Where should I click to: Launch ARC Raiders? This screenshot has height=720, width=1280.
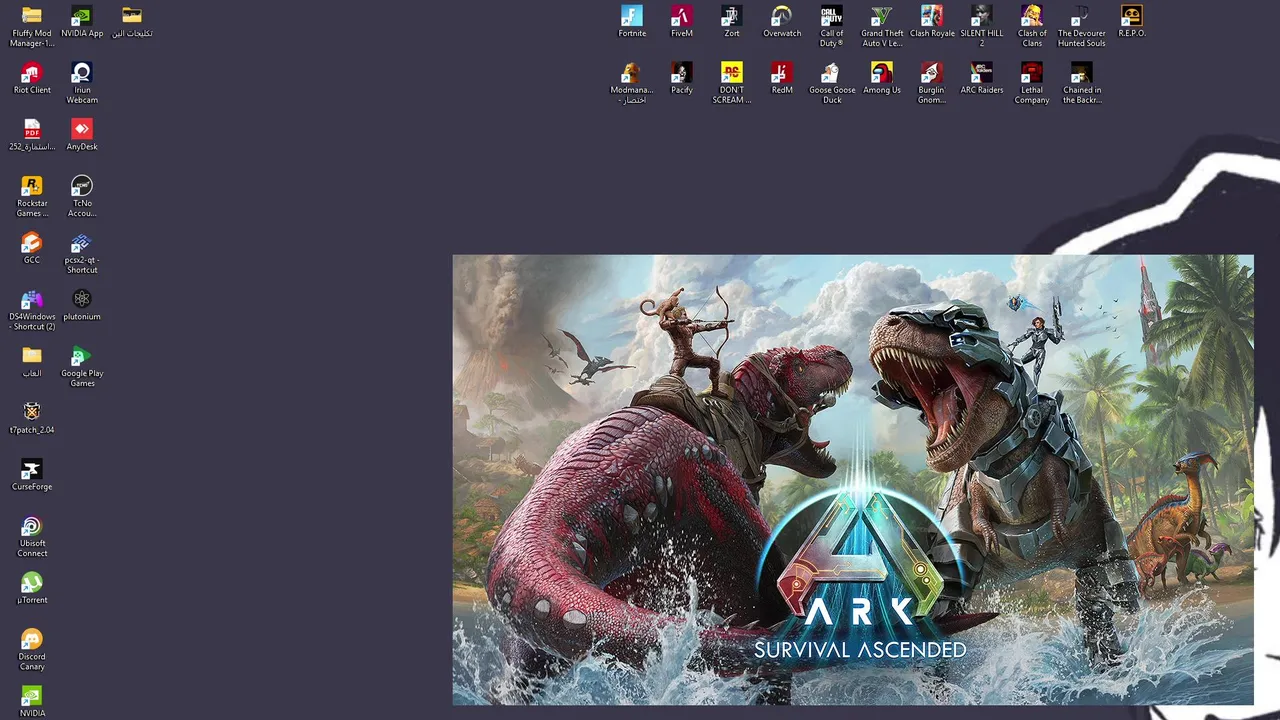[982, 73]
